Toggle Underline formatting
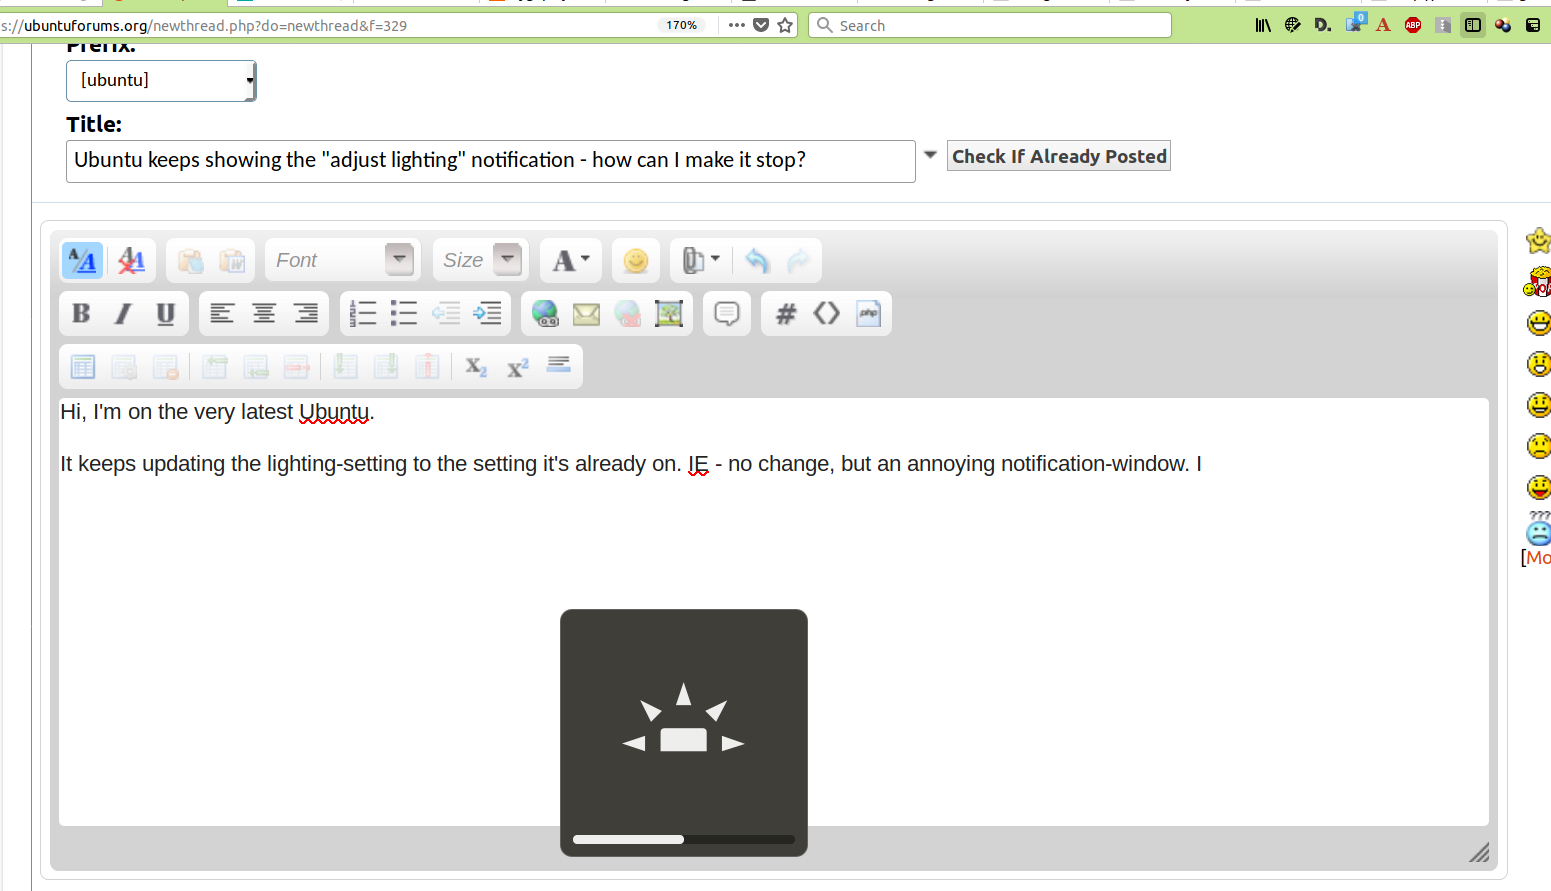This screenshot has height=891, width=1551. pos(165,314)
